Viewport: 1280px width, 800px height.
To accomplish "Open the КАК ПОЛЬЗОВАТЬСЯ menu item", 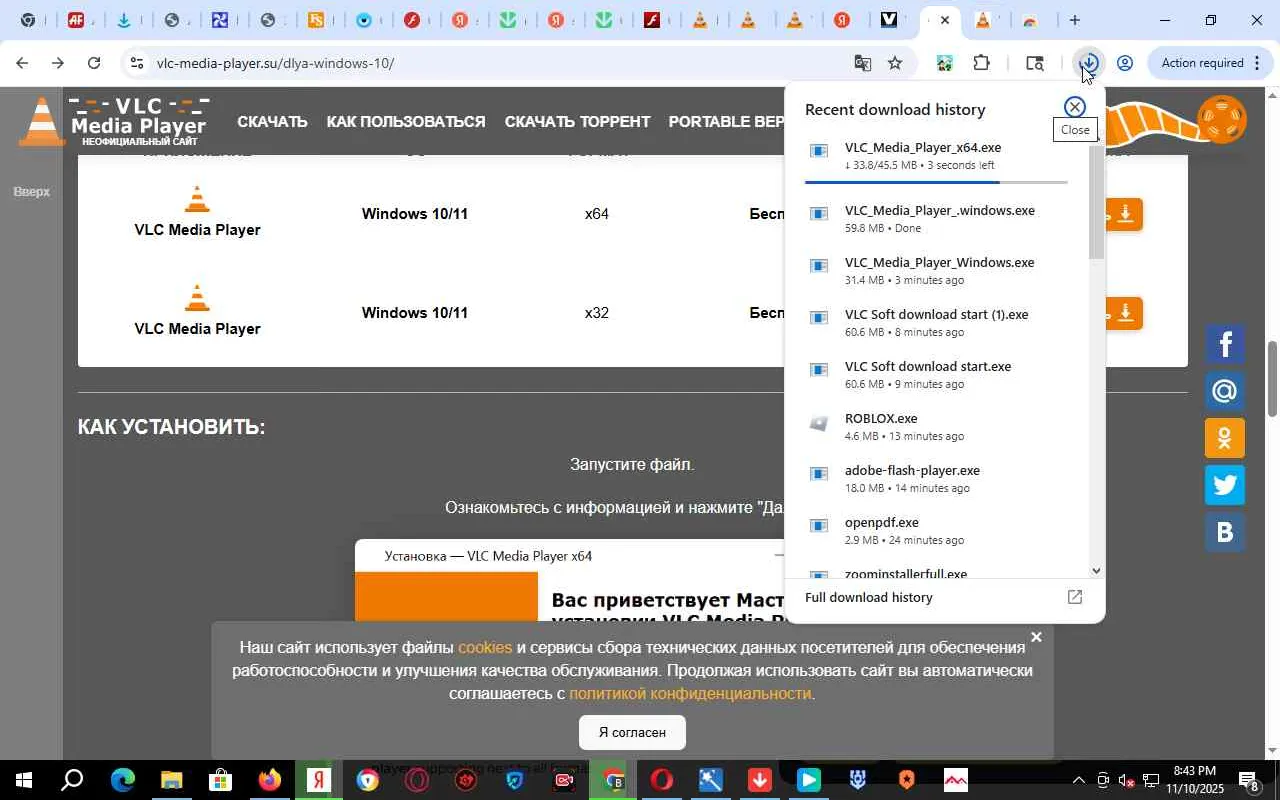I will click(406, 122).
